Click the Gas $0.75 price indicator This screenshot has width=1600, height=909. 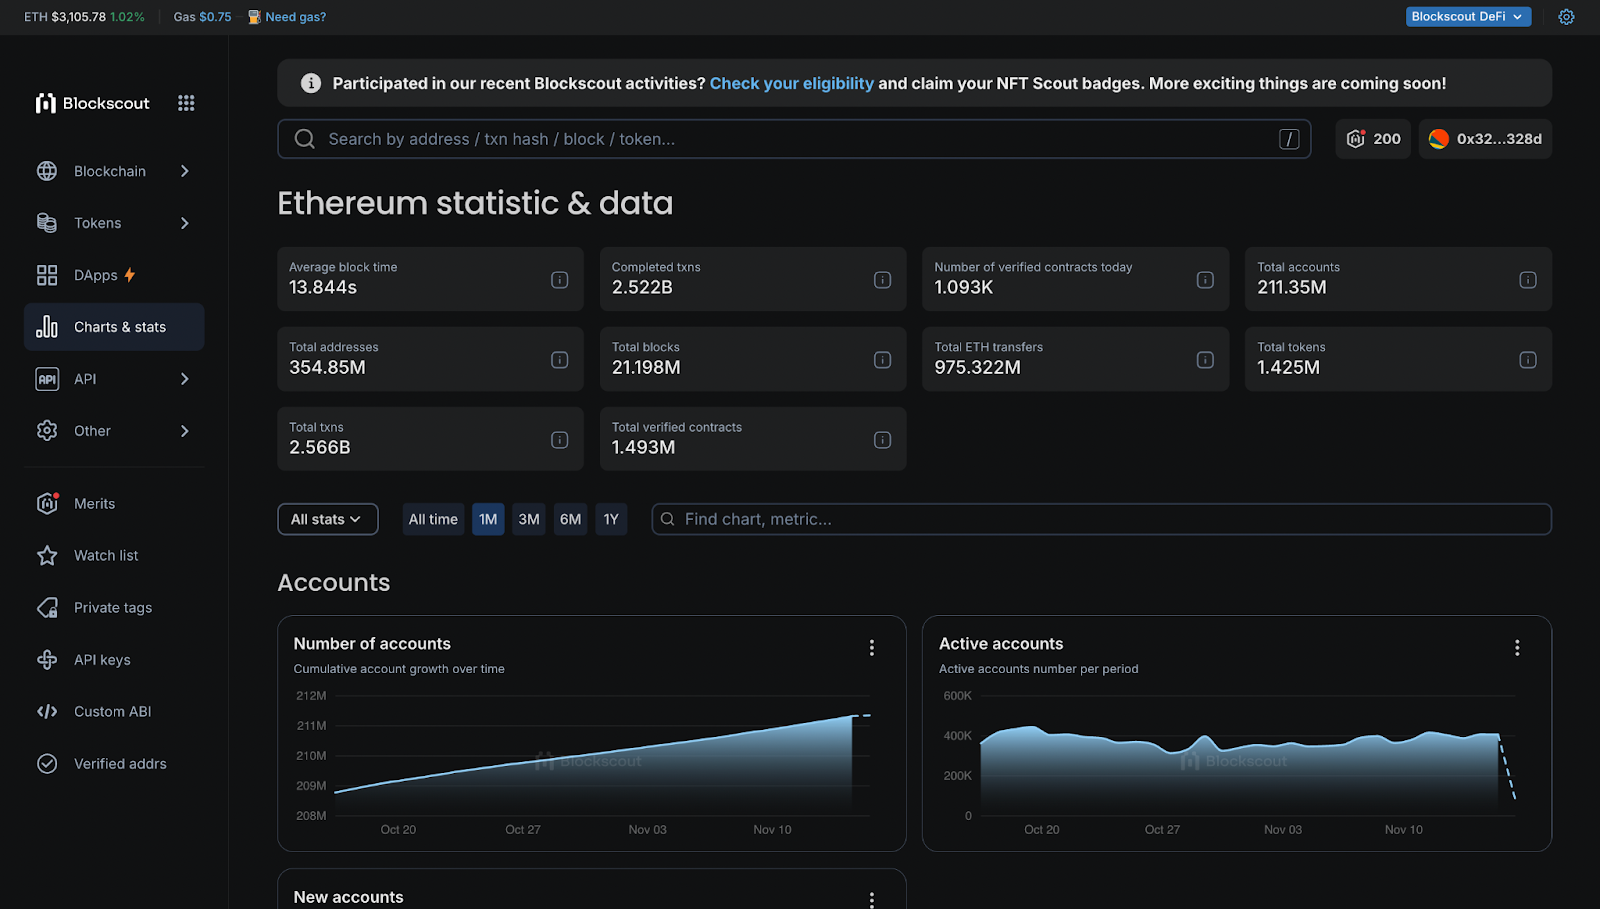(202, 17)
